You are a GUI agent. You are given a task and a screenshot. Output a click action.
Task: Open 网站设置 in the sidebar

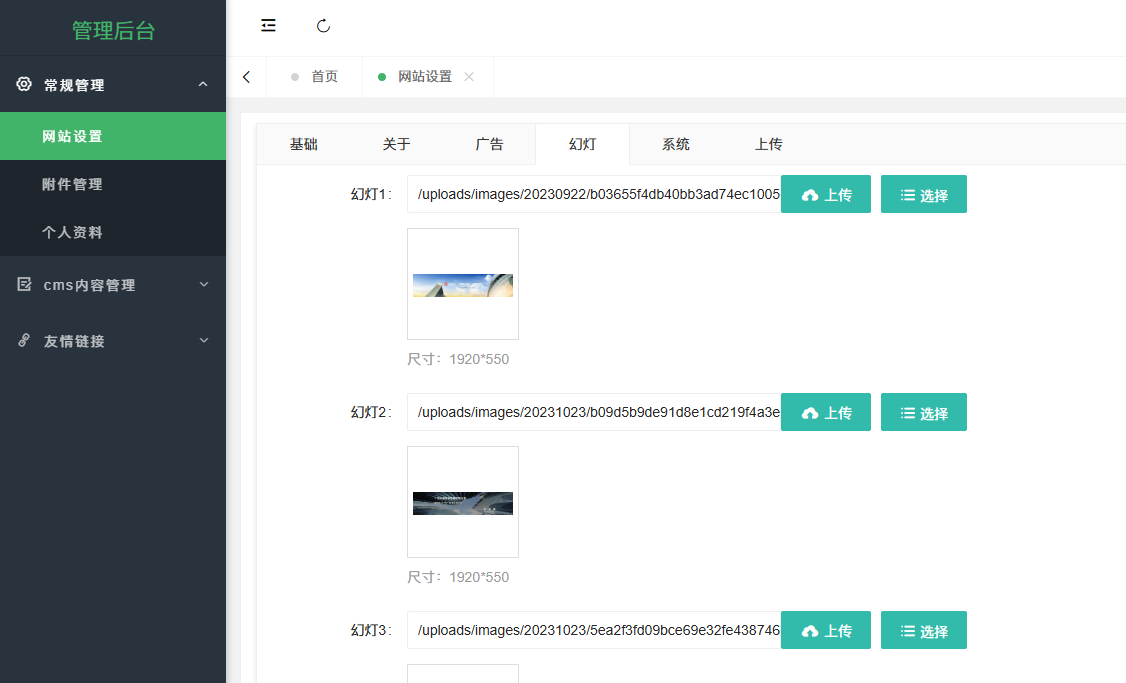coord(113,136)
